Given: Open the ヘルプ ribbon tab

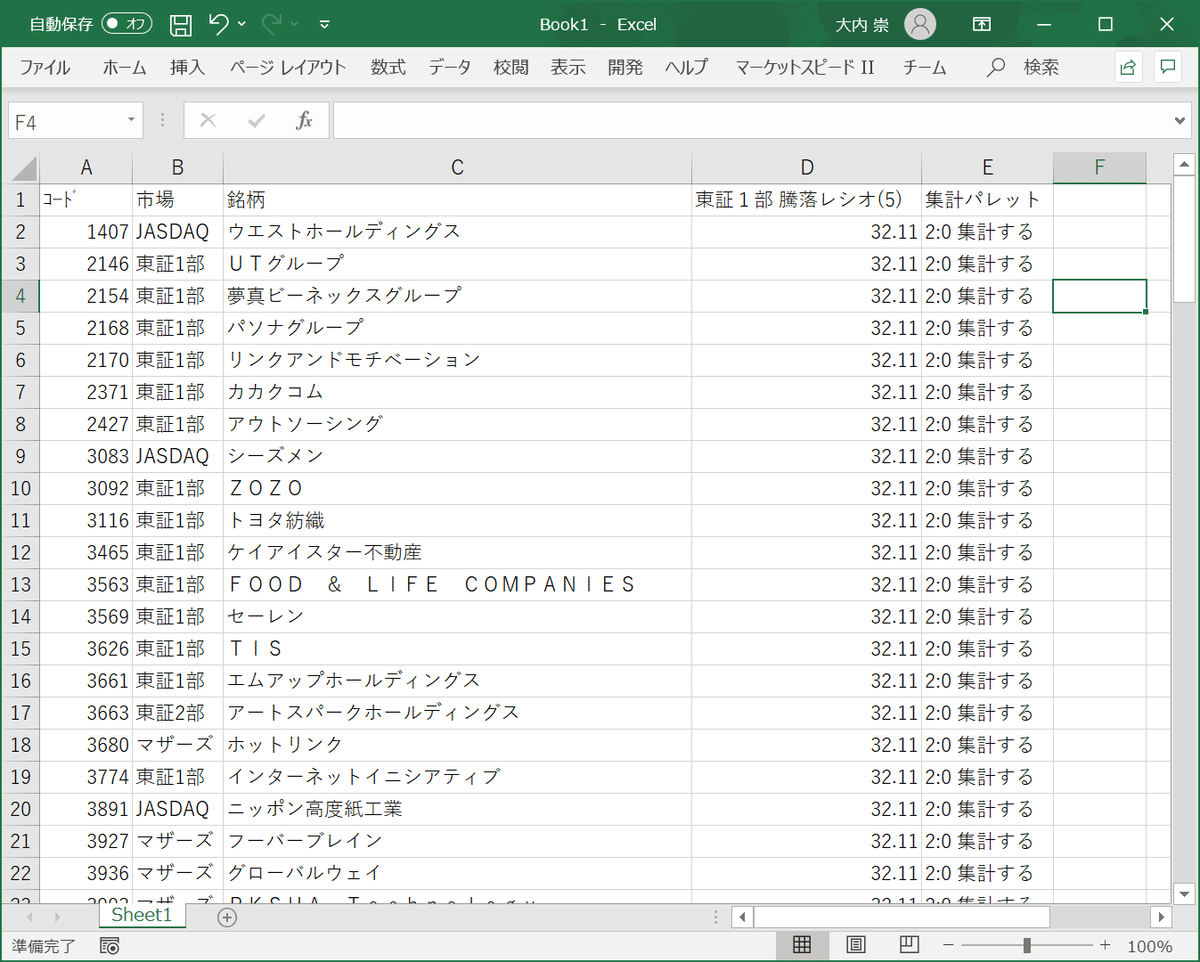Looking at the screenshot, I should tap(686, 67).
